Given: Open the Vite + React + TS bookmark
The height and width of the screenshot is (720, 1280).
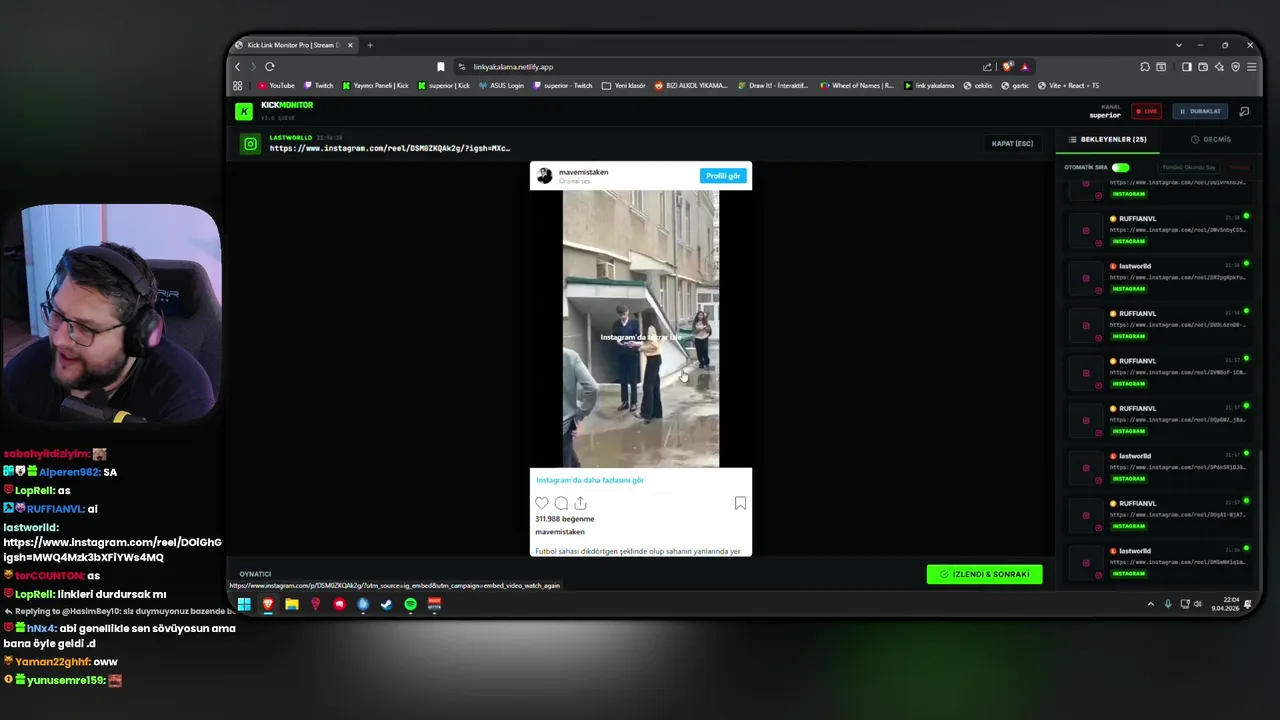Looking at the screenshot, I should pyautogui.click(x=1068, y=86).
